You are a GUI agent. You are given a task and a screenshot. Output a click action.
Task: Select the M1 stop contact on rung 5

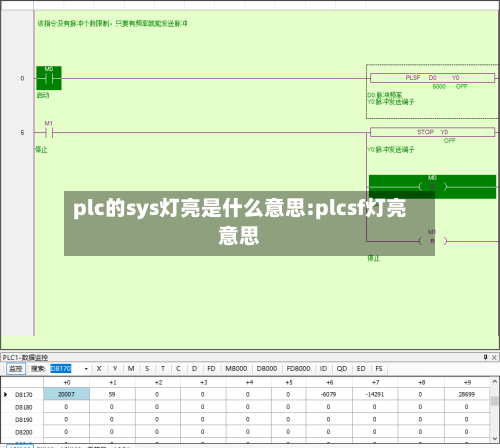tap(49, 133)
